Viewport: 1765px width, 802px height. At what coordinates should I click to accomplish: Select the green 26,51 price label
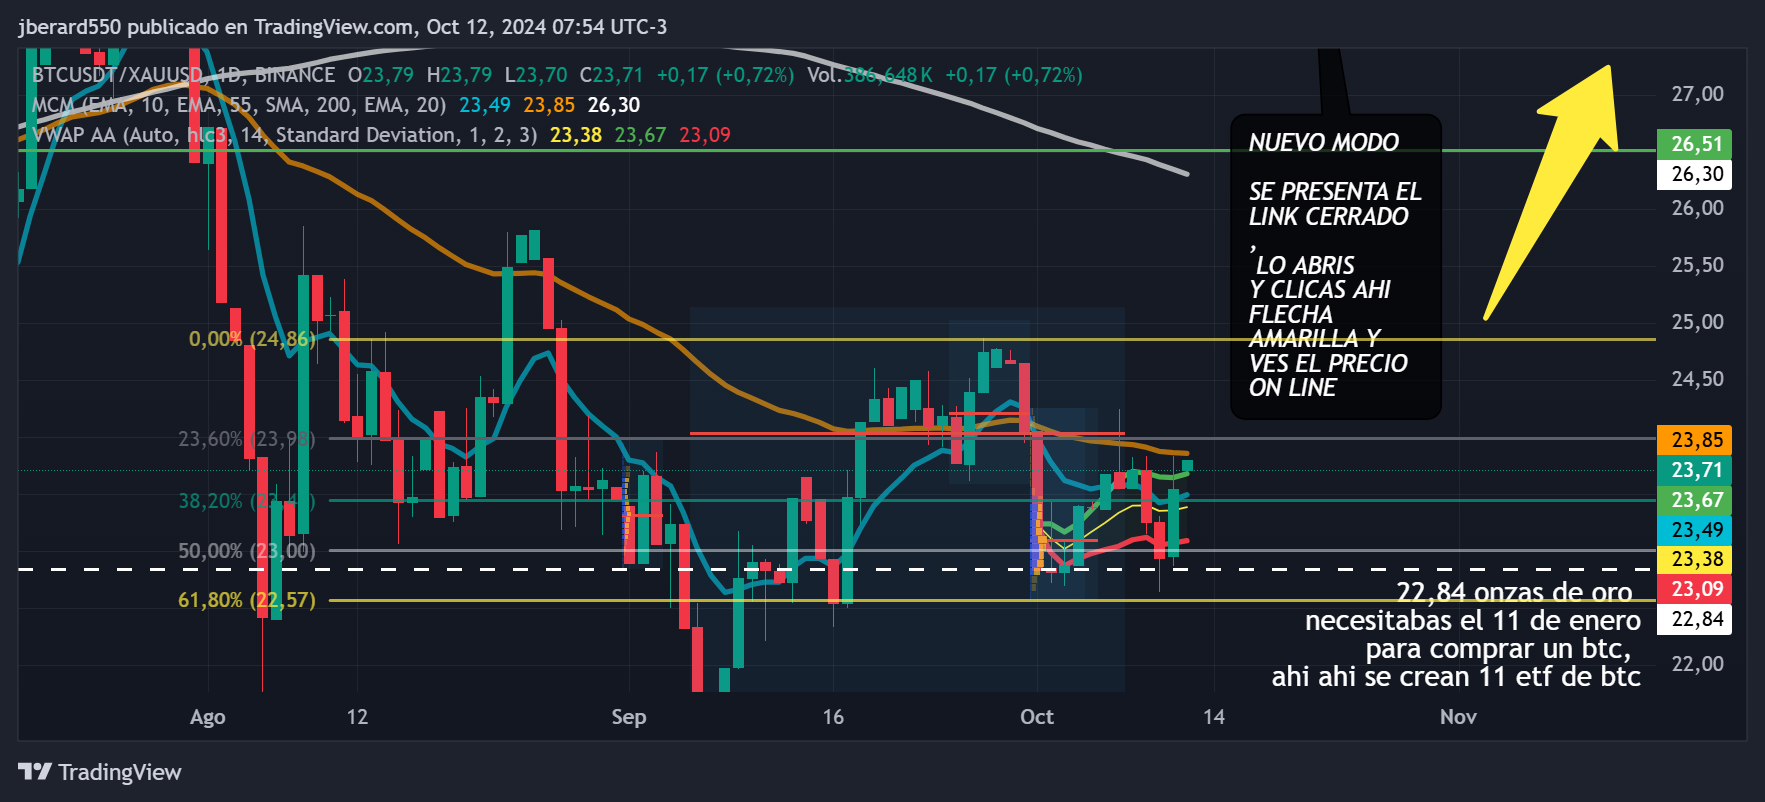pos(1696,144)
